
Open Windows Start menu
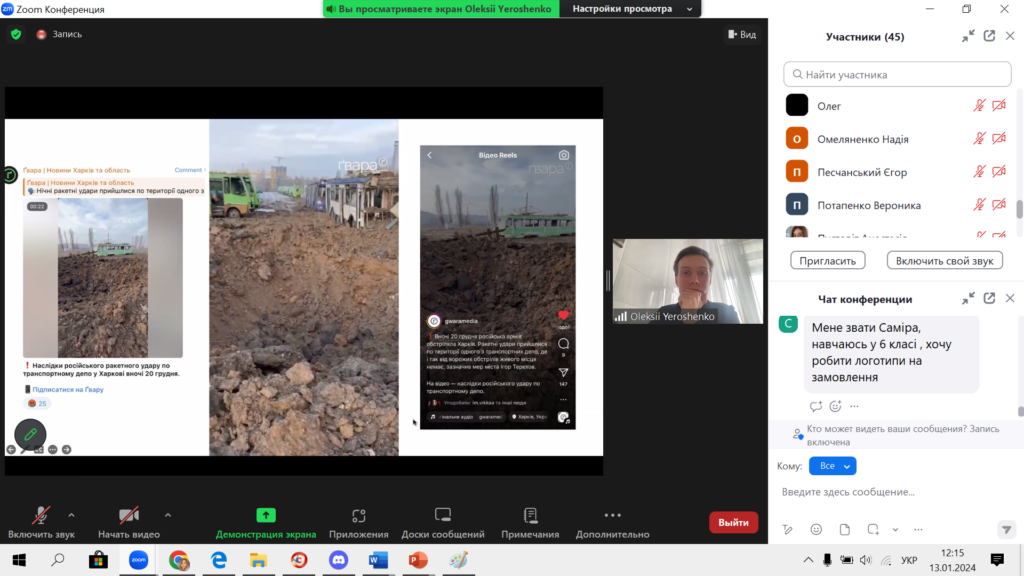coord(19,560)
